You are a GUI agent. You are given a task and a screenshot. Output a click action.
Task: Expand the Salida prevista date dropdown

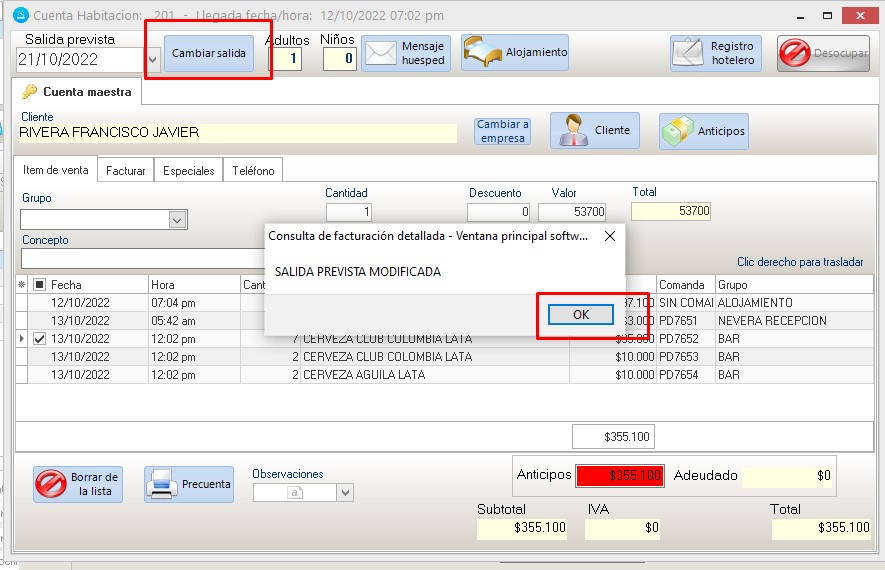click(x=153, y=60)
